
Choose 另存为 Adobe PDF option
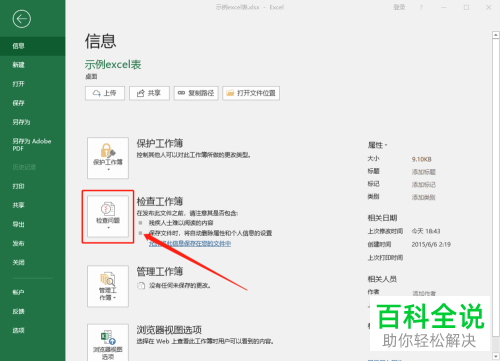pos(32,145)
